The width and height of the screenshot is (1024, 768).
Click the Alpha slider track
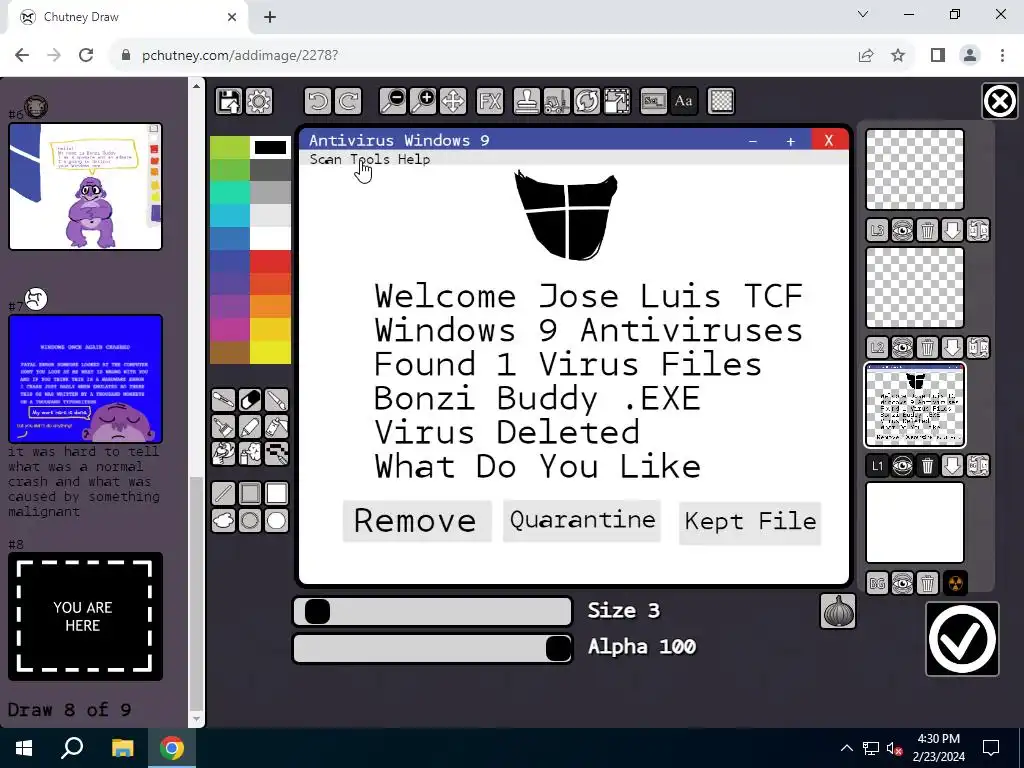tap(432, 648)
